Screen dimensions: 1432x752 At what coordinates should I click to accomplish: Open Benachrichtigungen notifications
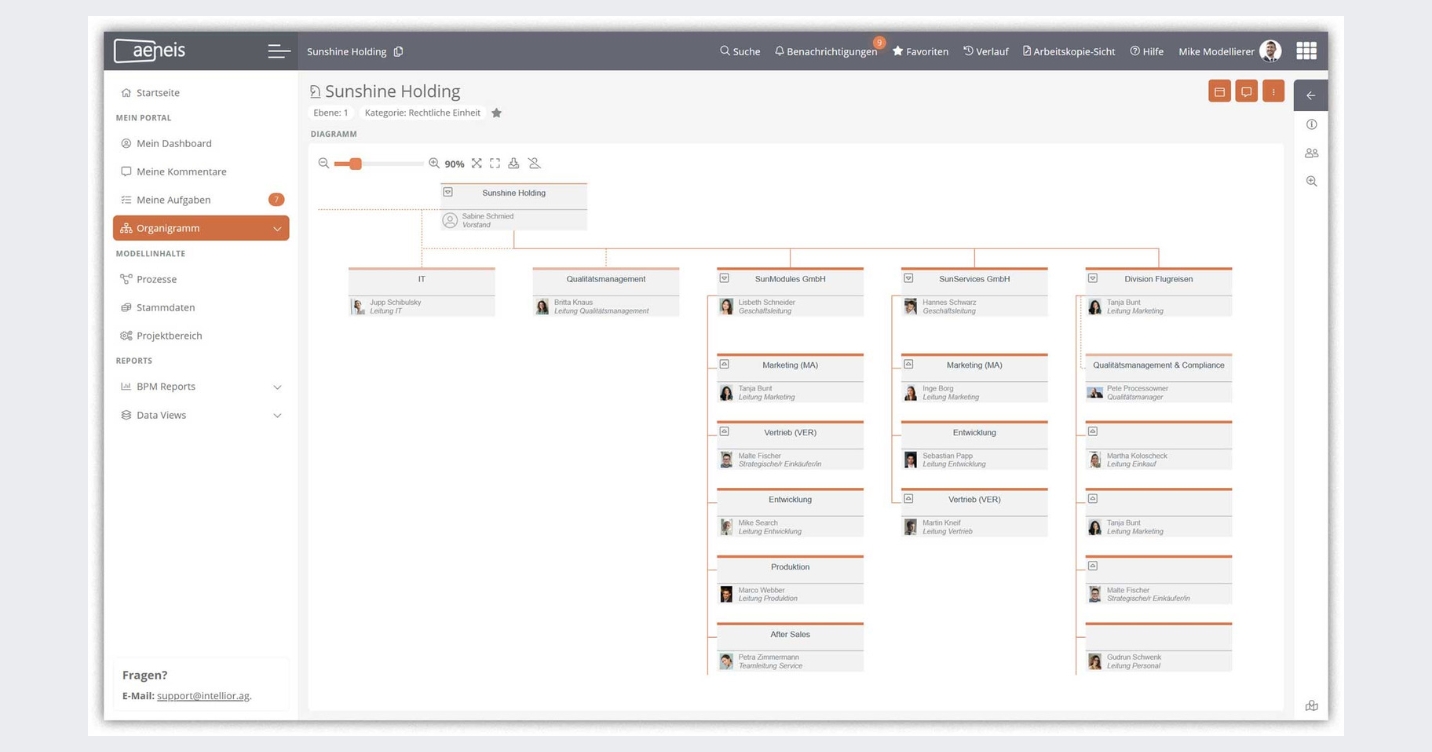click(x=826, y=52)
